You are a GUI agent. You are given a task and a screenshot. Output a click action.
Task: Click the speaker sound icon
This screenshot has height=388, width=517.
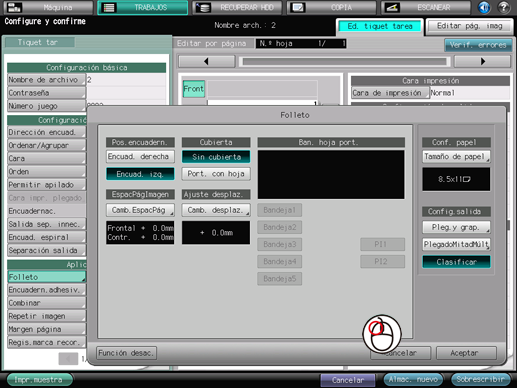[x=484, y=7]
